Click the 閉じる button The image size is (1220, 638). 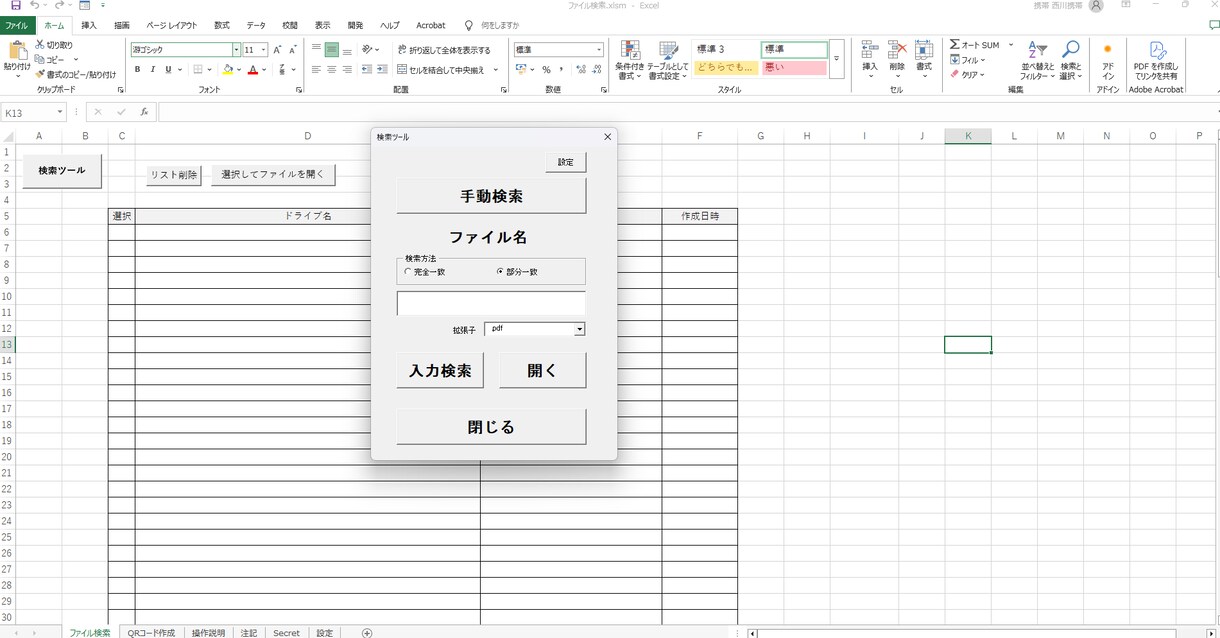pyautogui.click(x=491, y=427)
